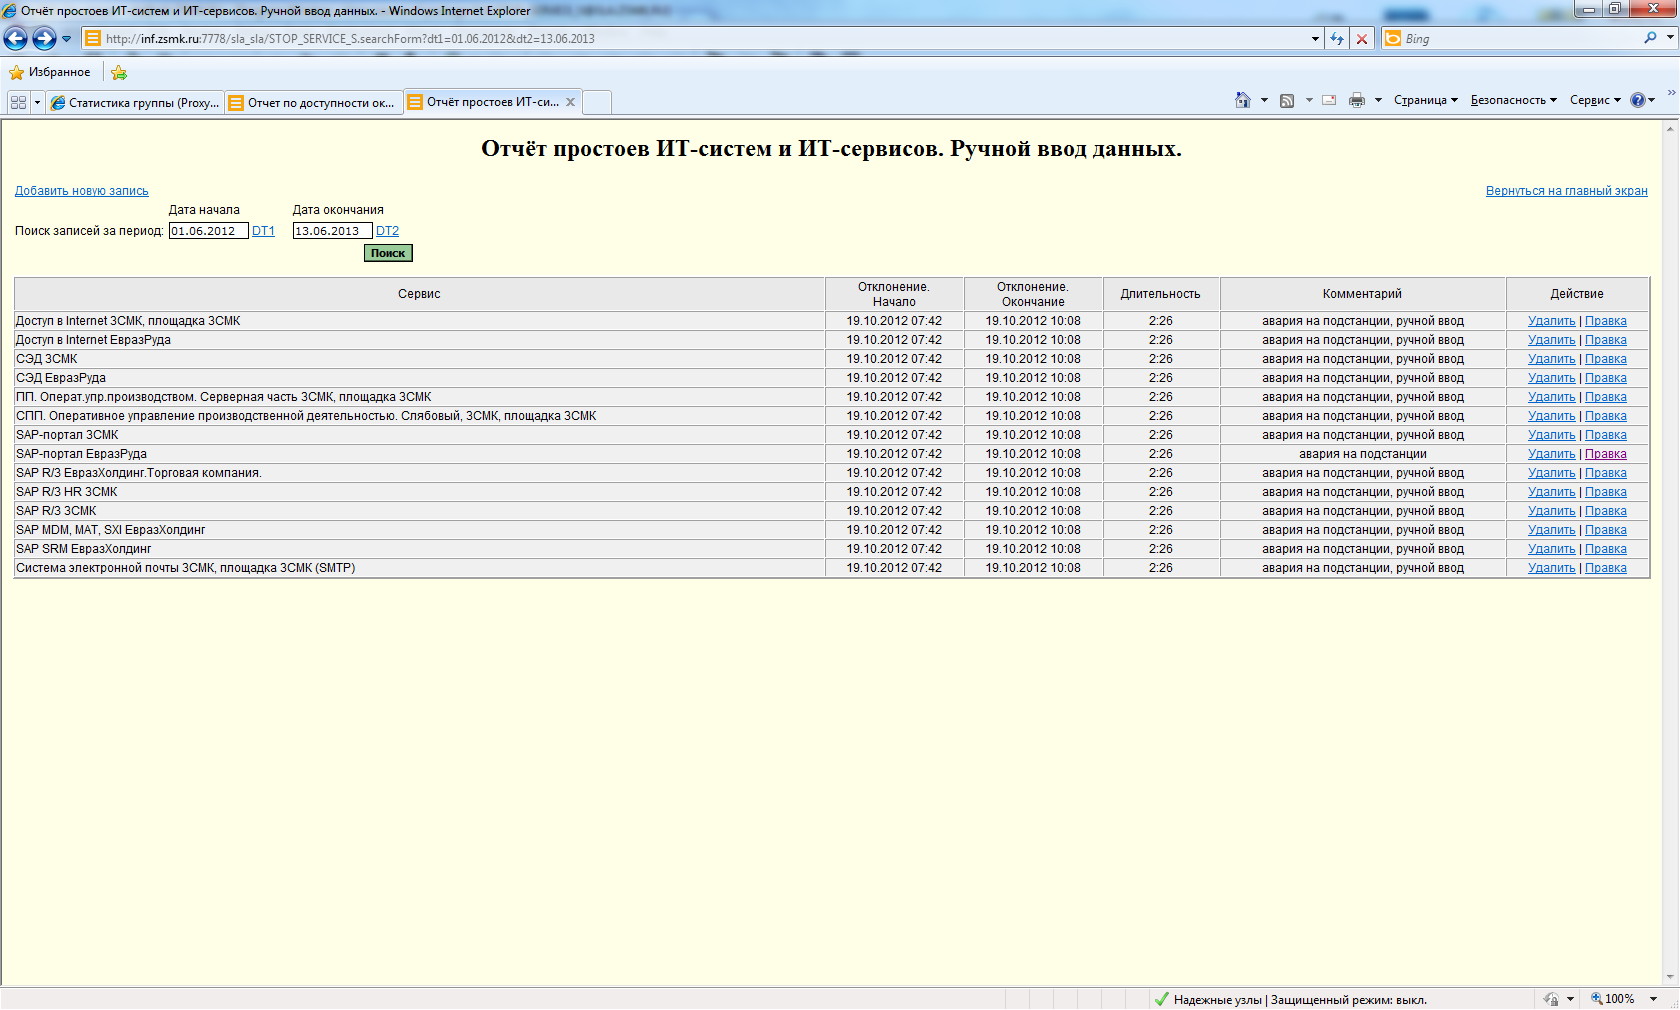
Task: Open the Print dropdown arrow
Action: (1378, 100)
